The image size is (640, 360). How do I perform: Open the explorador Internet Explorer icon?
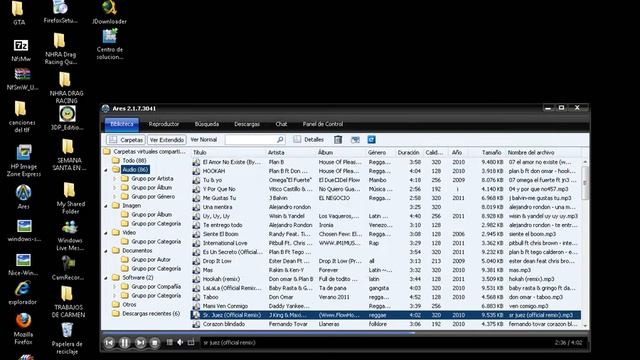tap(22, 293)
